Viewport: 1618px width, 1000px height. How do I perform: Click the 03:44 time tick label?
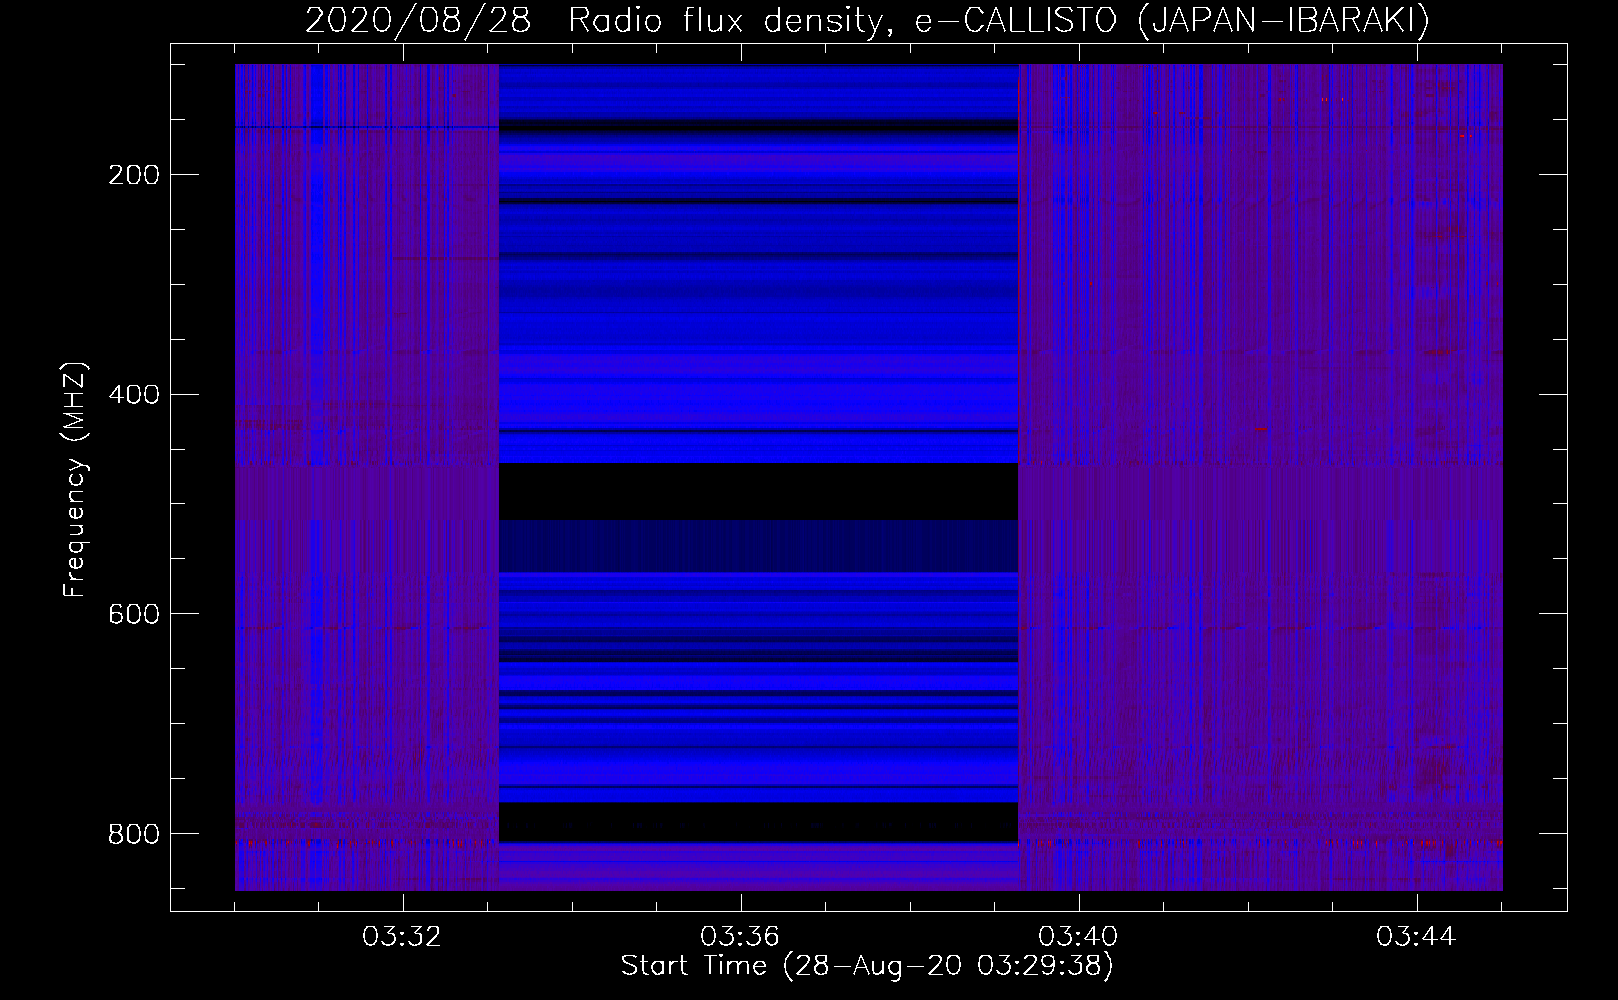pyautogui.click(x=1416, y=937)
